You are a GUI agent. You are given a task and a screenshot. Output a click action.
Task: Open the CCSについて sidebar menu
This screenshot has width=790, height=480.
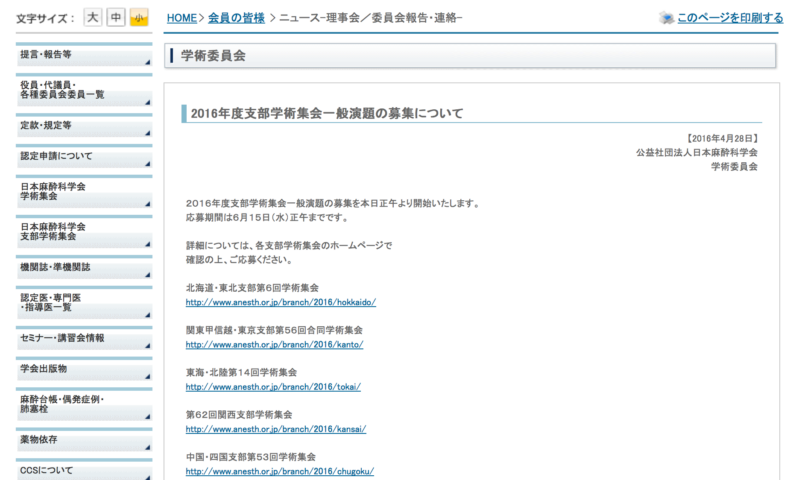click(84, 470)
